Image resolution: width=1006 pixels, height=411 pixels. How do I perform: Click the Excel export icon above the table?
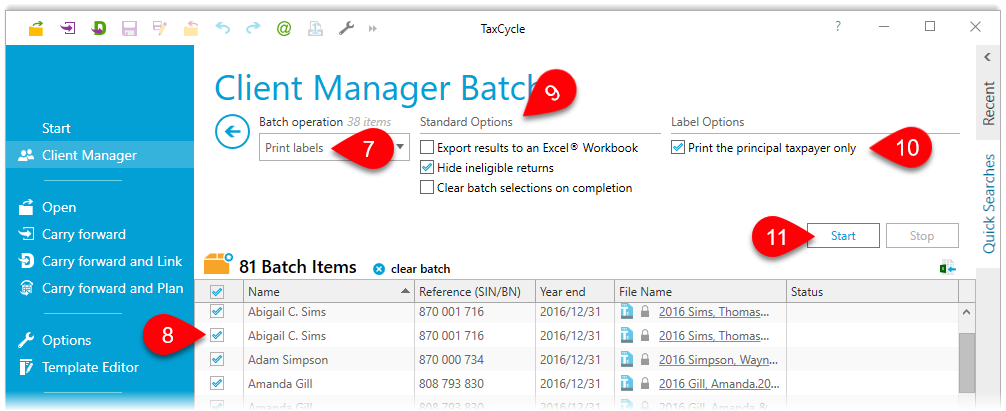click(948, 269)
